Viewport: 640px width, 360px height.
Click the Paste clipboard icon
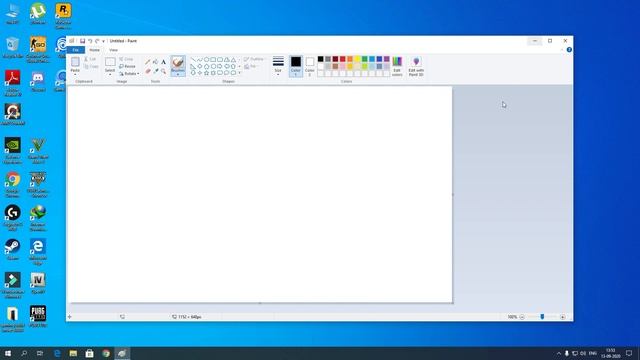(x=75, y=62)
